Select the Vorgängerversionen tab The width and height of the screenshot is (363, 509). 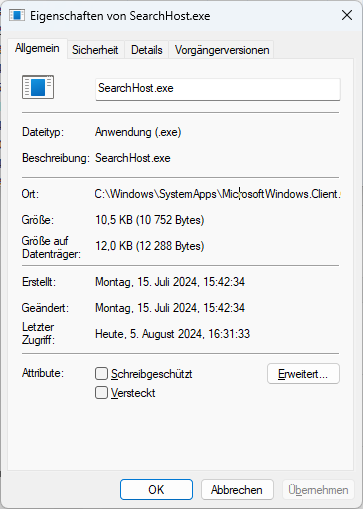222,50
